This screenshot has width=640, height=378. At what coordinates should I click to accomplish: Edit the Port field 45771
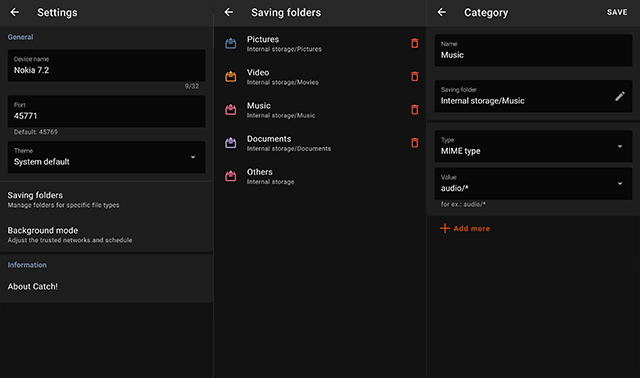pyautogui.click(x=107, y=111)
